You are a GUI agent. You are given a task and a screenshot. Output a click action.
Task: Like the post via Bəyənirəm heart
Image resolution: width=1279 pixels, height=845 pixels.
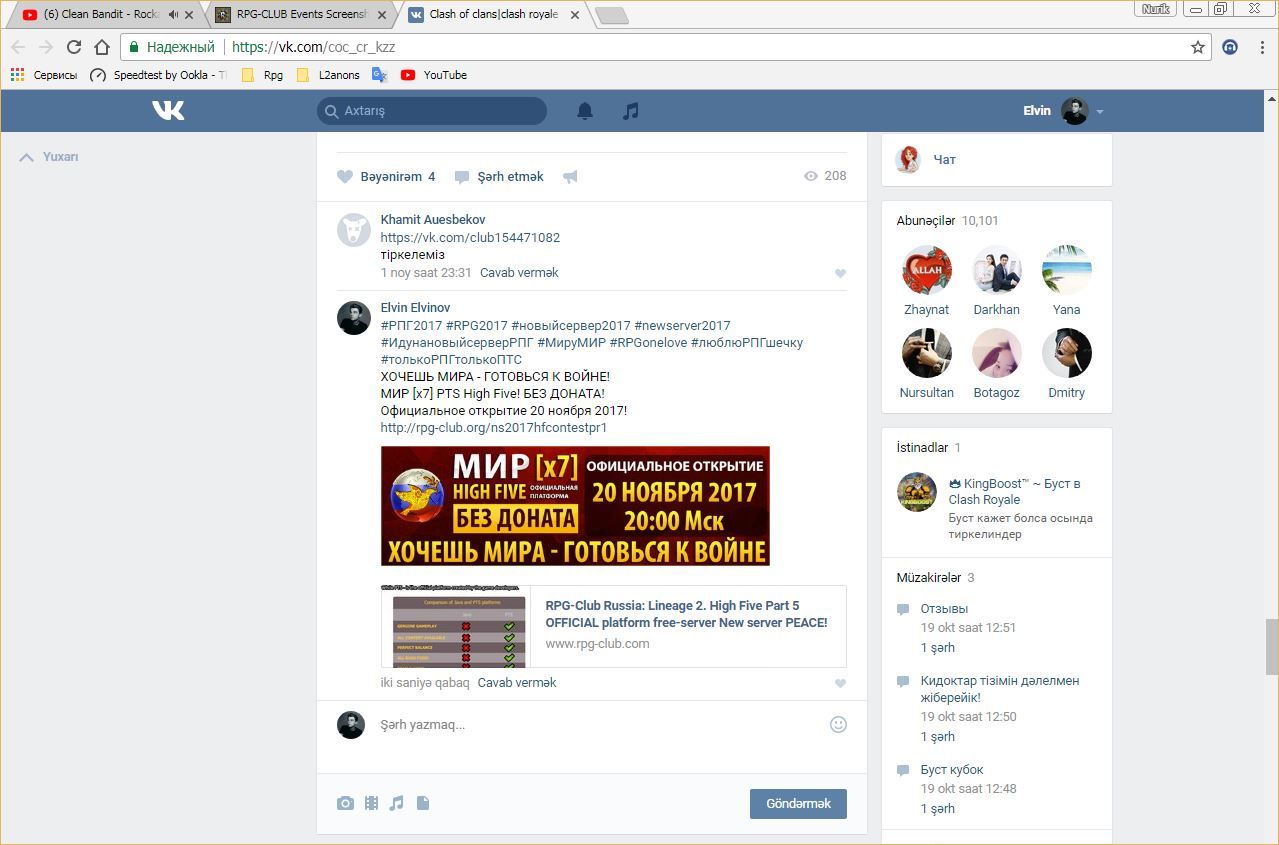345,177
